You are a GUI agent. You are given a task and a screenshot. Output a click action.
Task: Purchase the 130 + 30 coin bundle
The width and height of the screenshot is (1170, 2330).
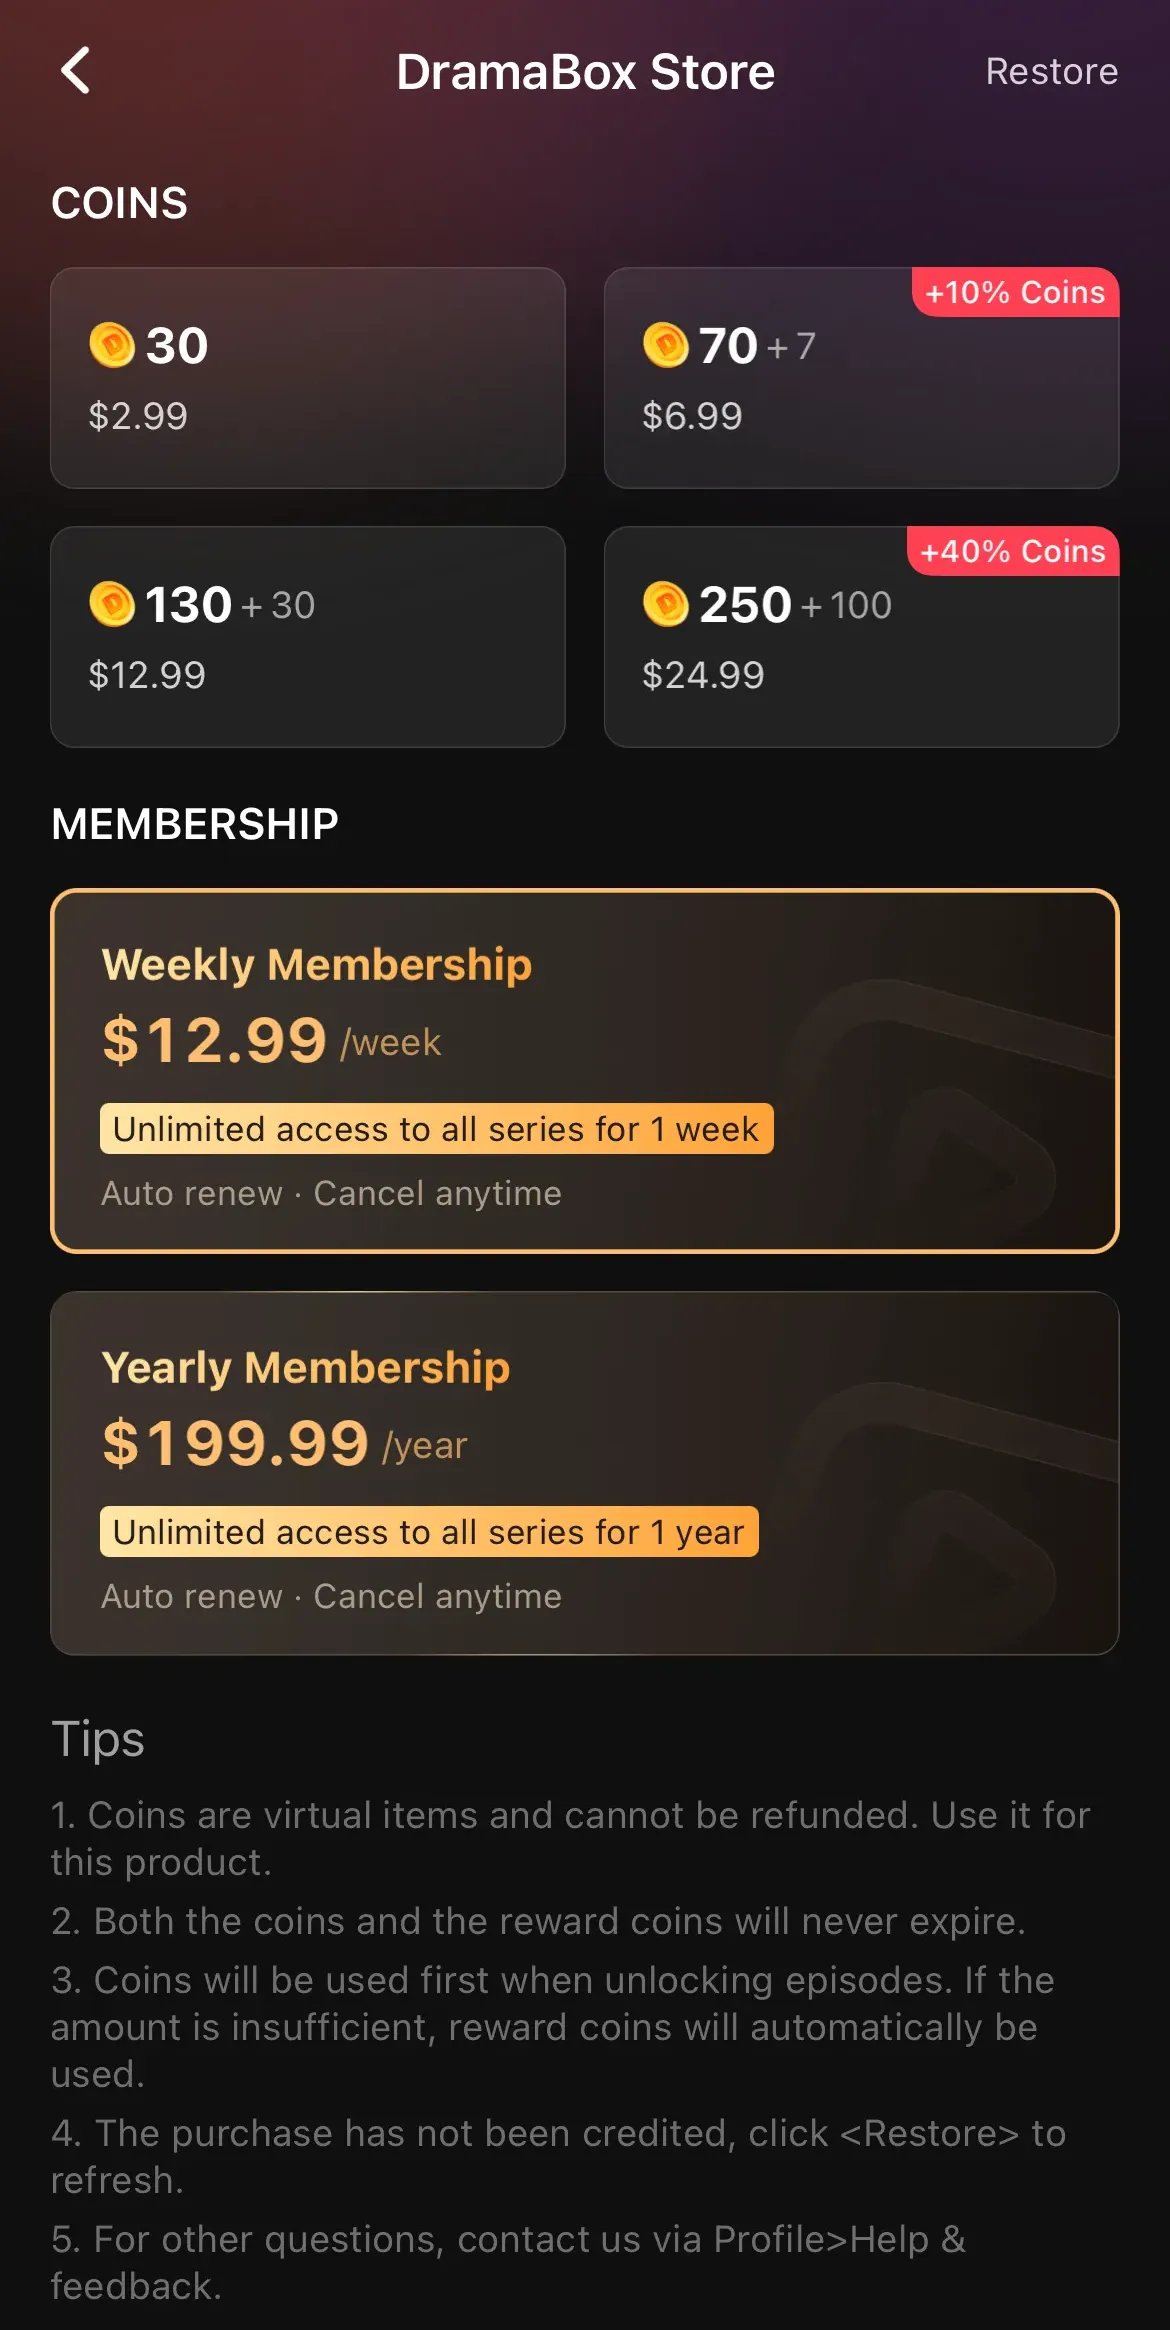click(307, 637)
